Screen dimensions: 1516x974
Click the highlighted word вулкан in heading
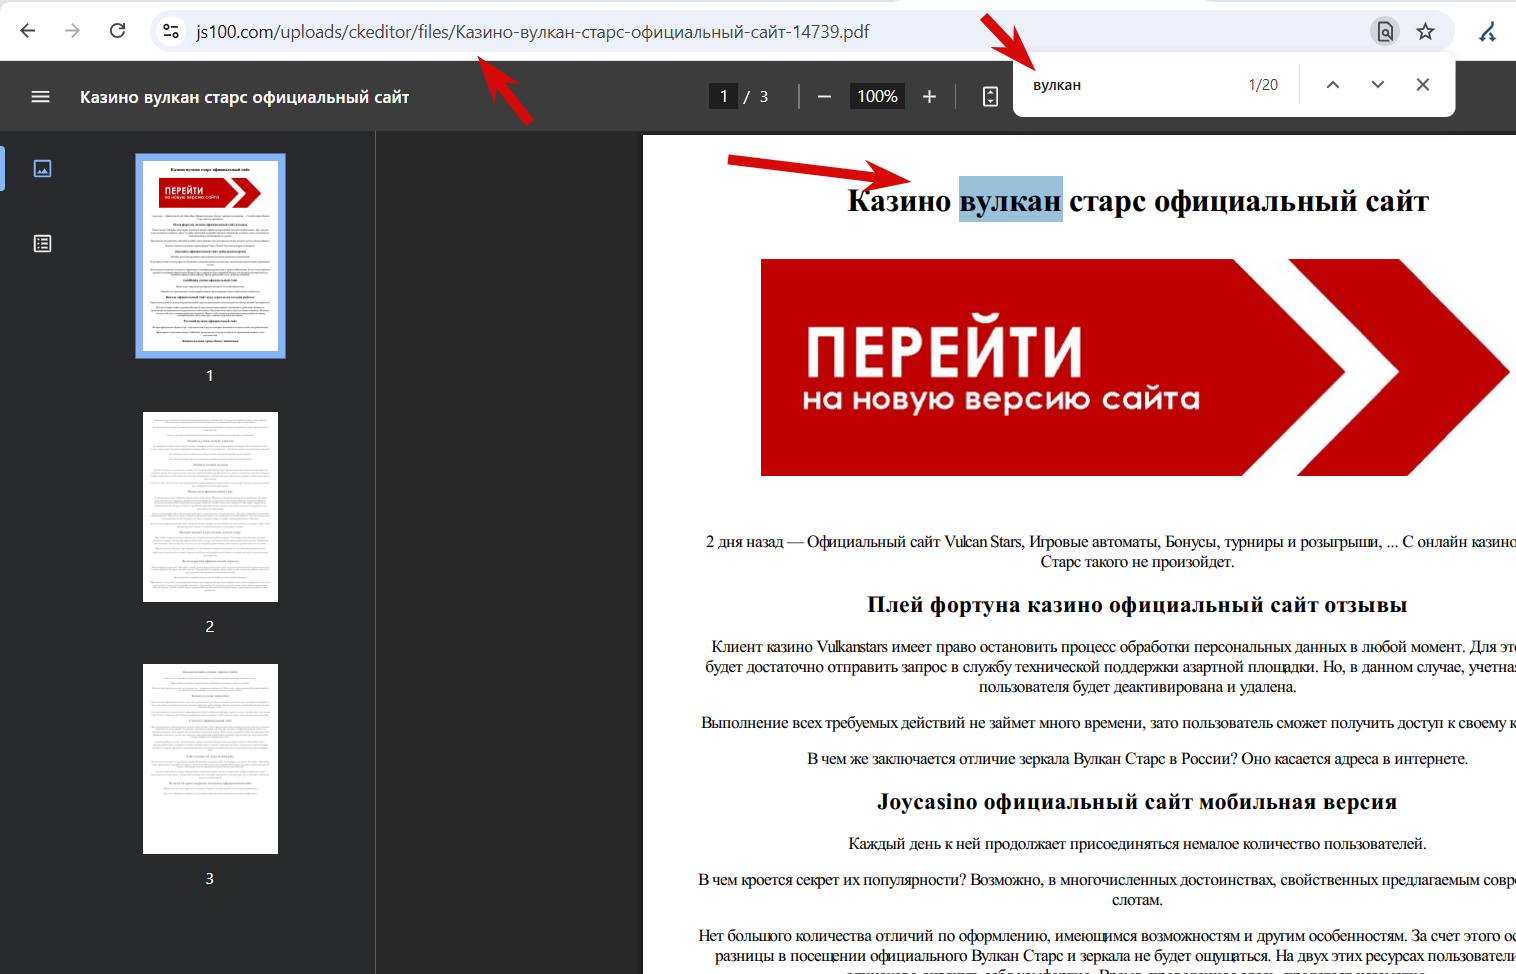tap(1010, 200)
